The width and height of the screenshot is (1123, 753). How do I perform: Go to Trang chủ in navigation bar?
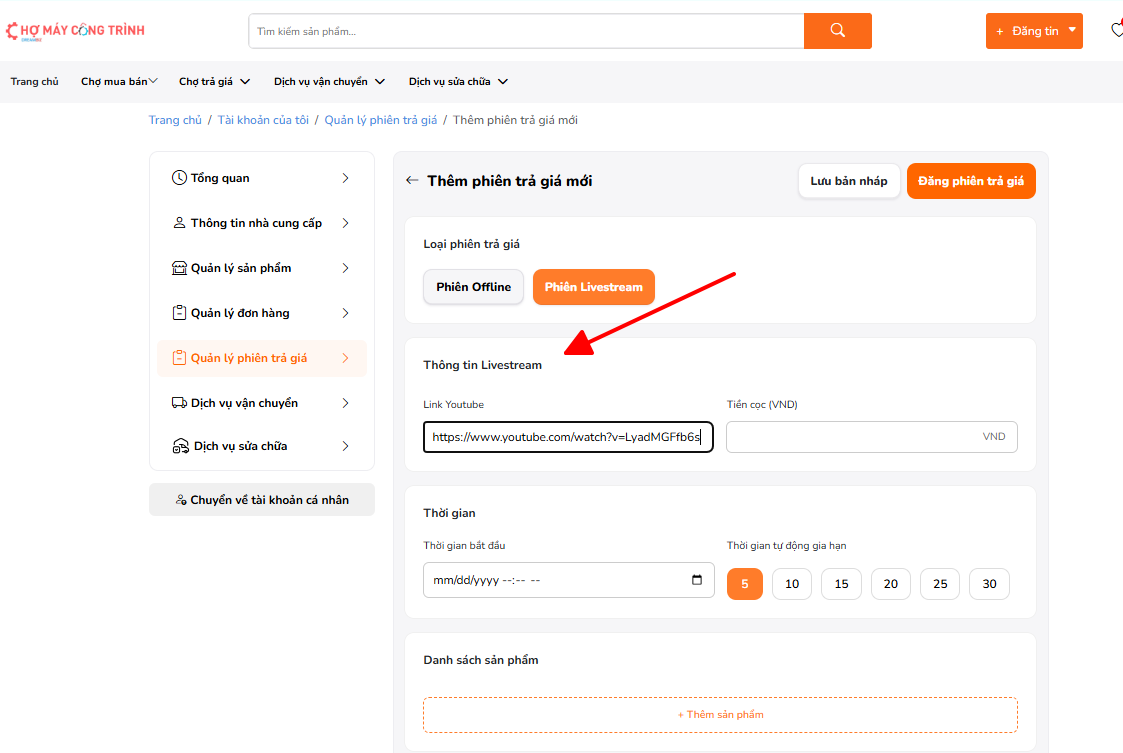click(x=35, y=82)
